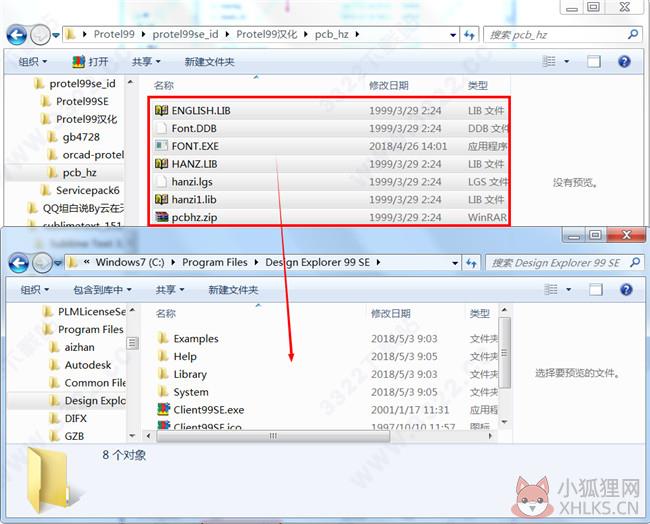Image resolution: width=650 pixels, height=524 pixels.
Task: Open view options dropdown arrow in Design Explorer 99 SE window
Action: tap(569, 289)
